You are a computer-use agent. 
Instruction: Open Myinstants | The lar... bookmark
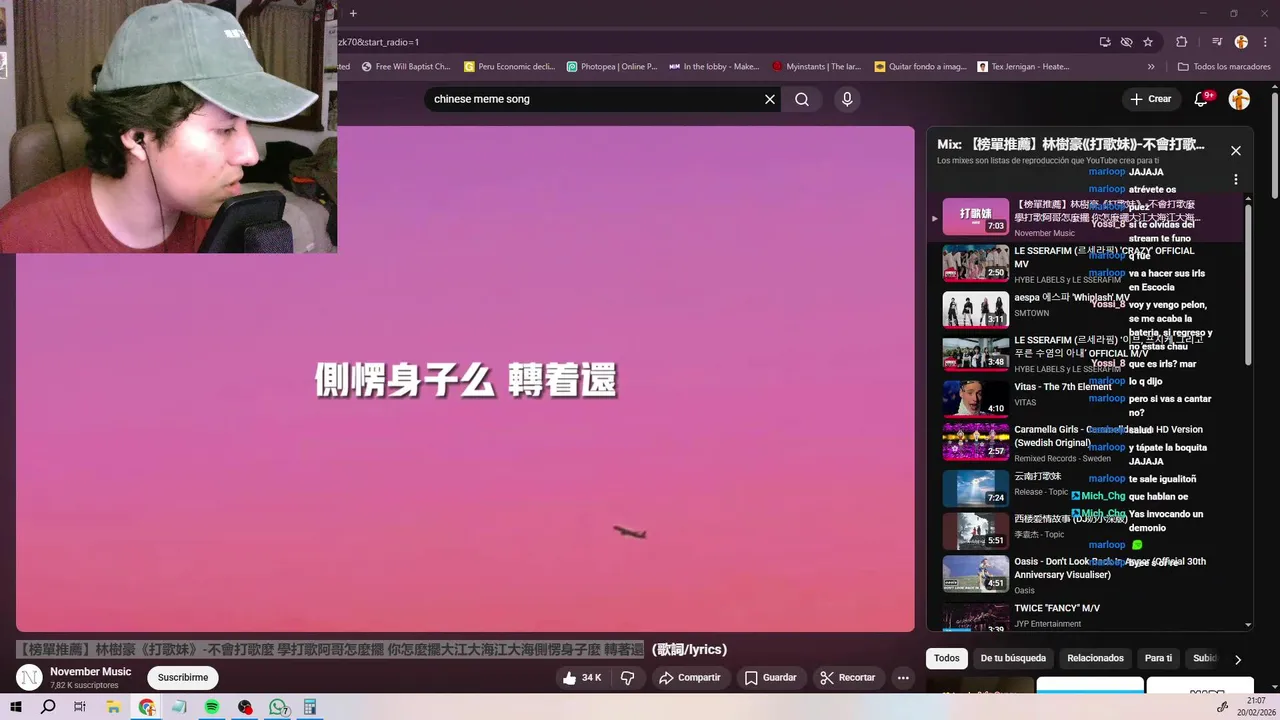coord(817,67)
